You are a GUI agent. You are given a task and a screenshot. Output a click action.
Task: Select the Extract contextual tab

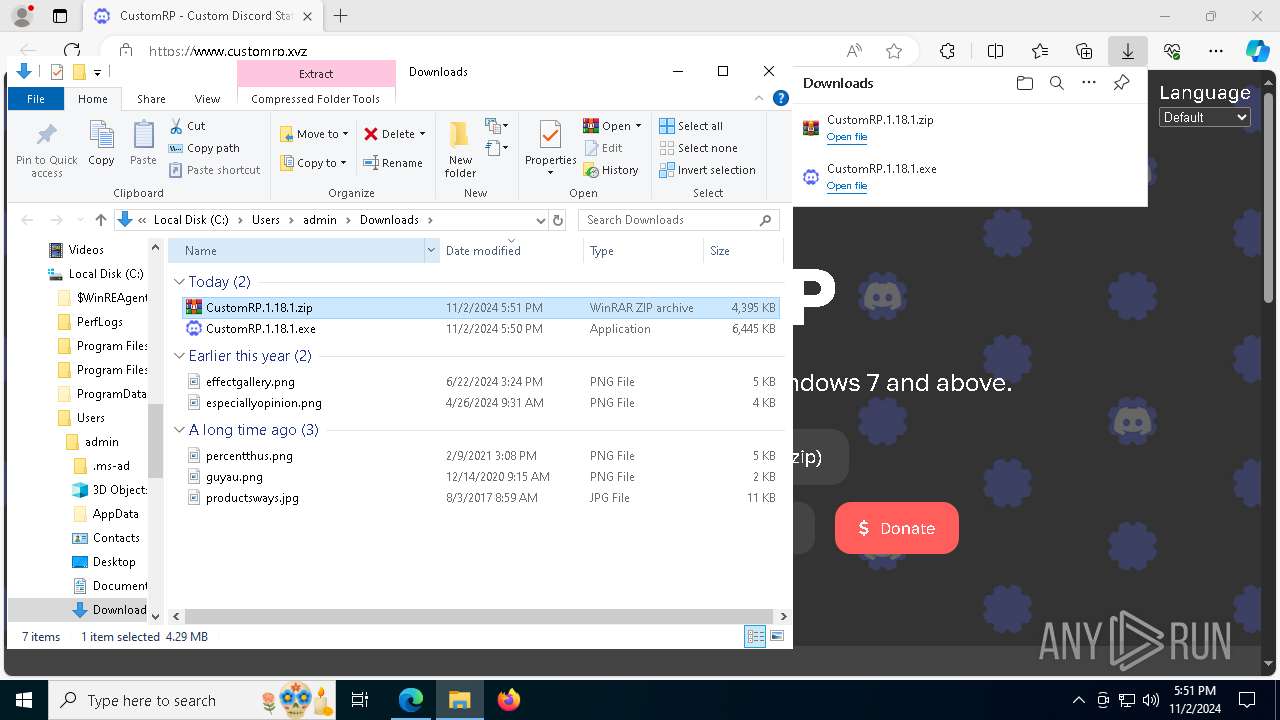coord(316,74)
